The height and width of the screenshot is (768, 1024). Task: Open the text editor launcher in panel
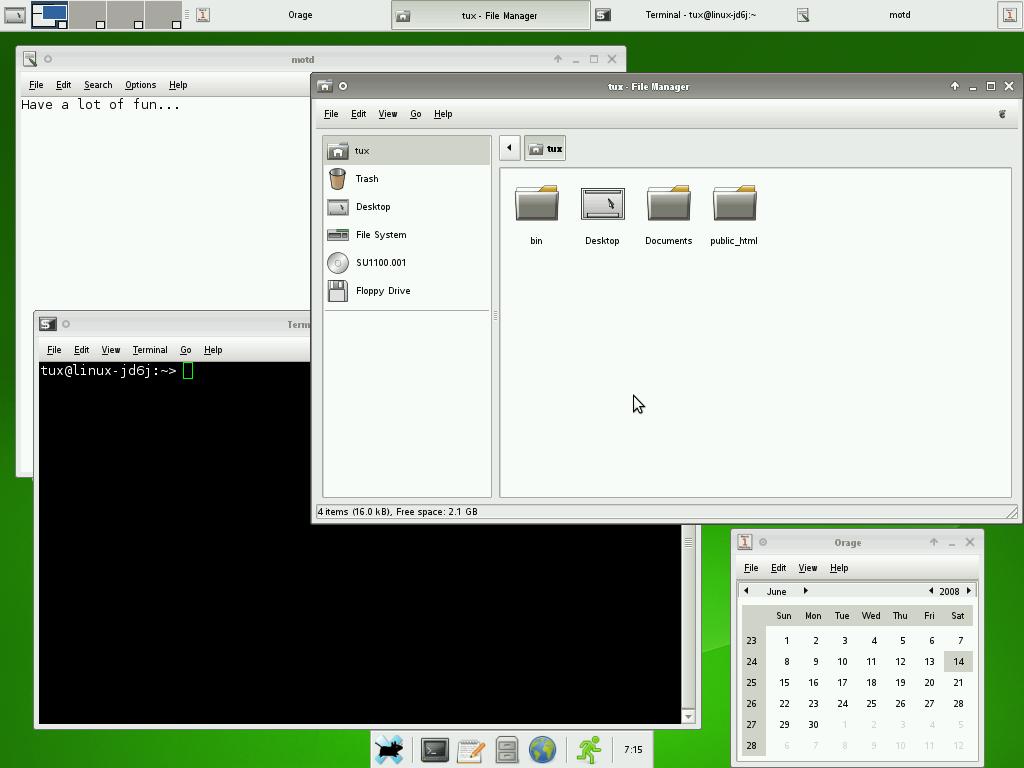click(471, 749)
